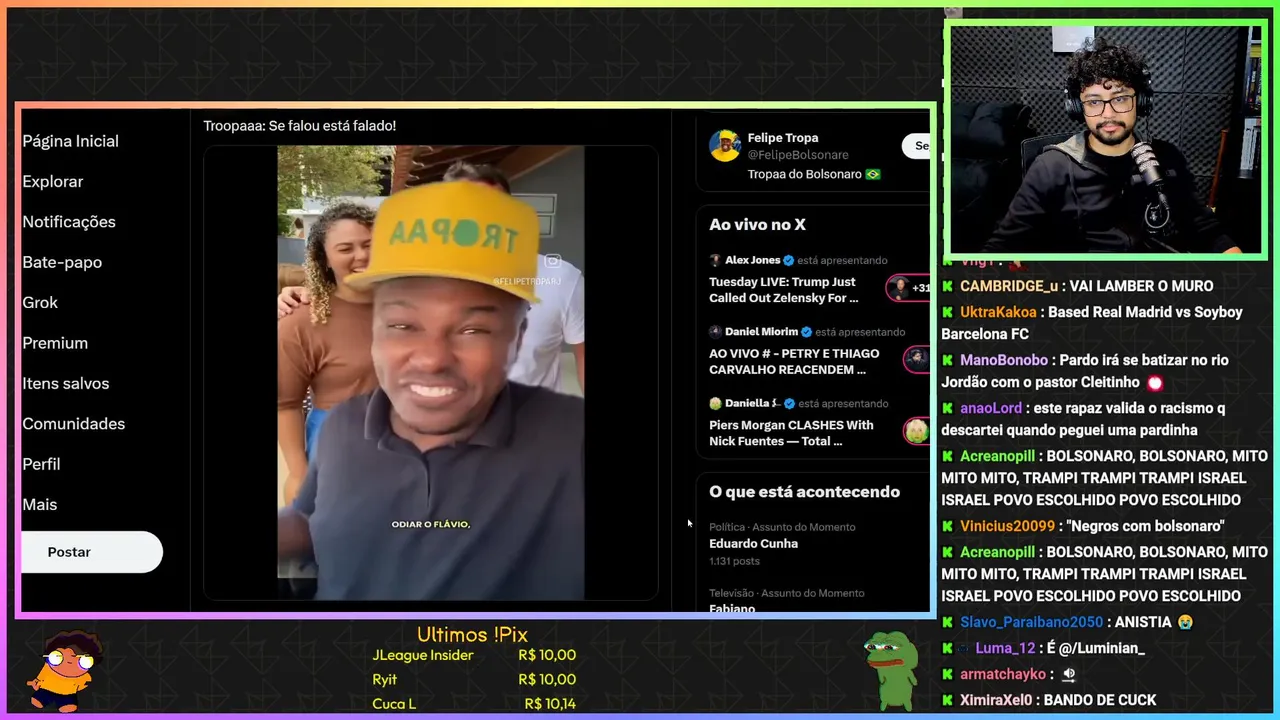The height and width of the screenshot is (720, 1280).
Task: Click the instagram watermark icon on video
Action: (x=553, y=261)
